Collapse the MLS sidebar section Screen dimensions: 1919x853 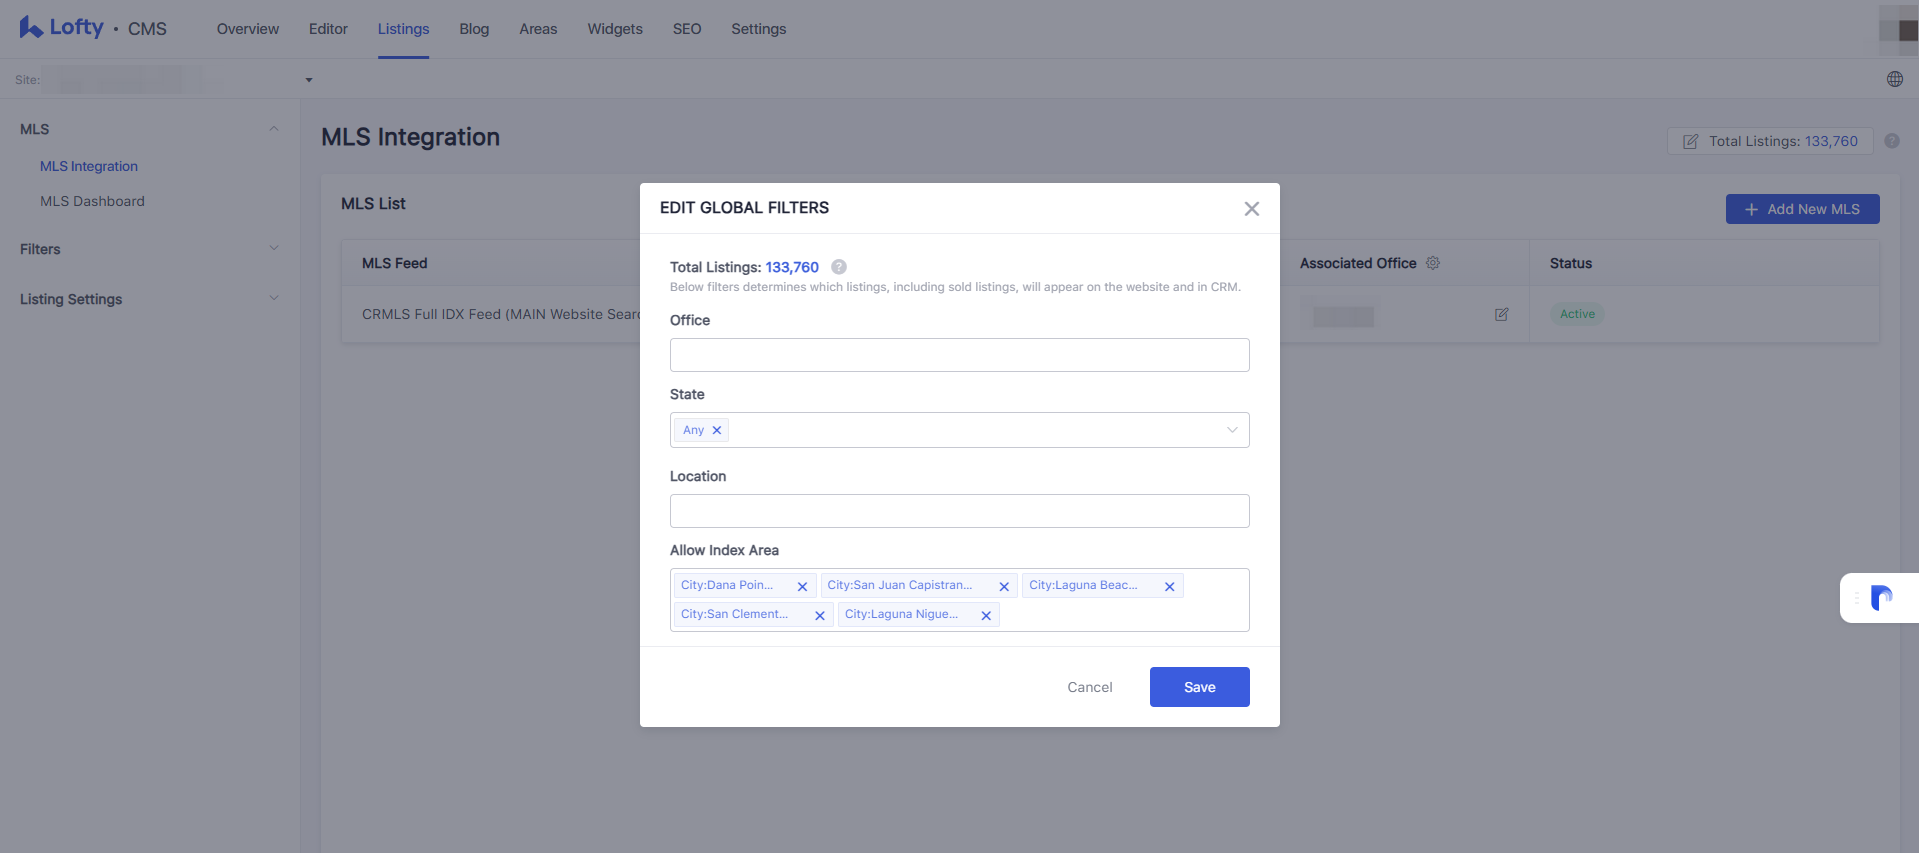coord(274,129)
